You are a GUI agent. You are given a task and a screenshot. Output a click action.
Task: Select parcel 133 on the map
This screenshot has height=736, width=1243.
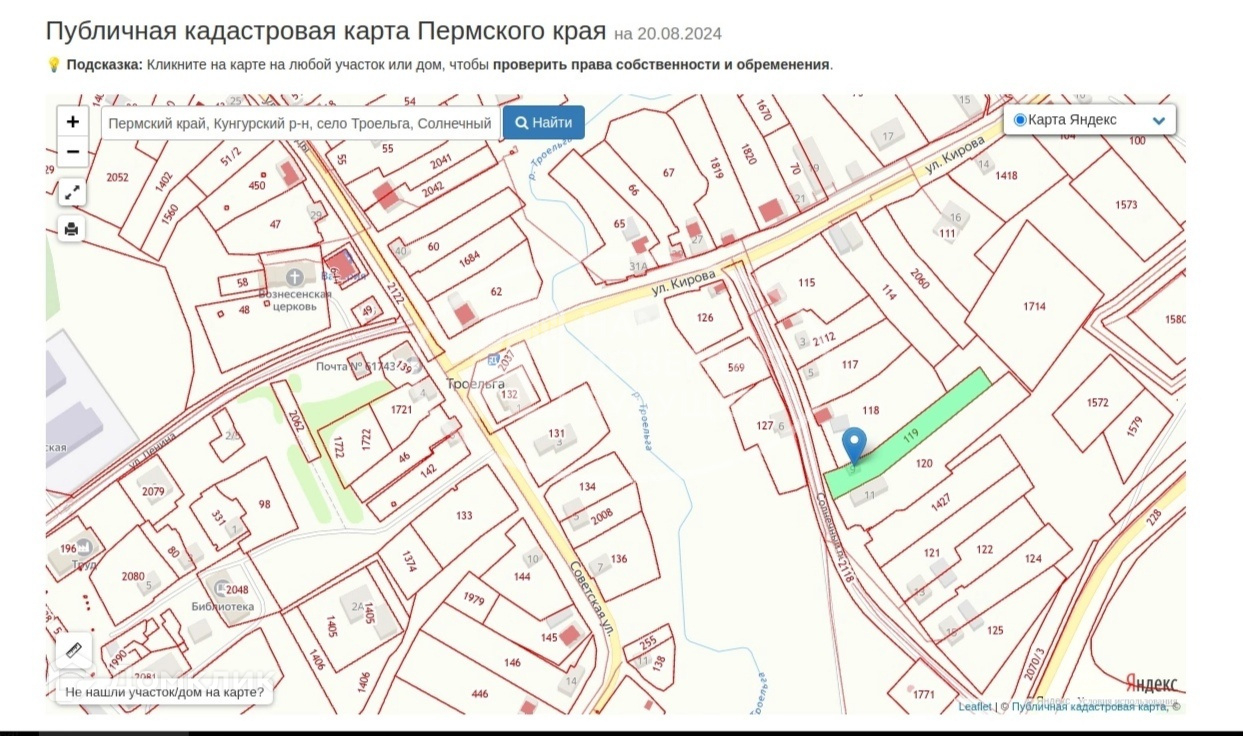tap(463, 515)
